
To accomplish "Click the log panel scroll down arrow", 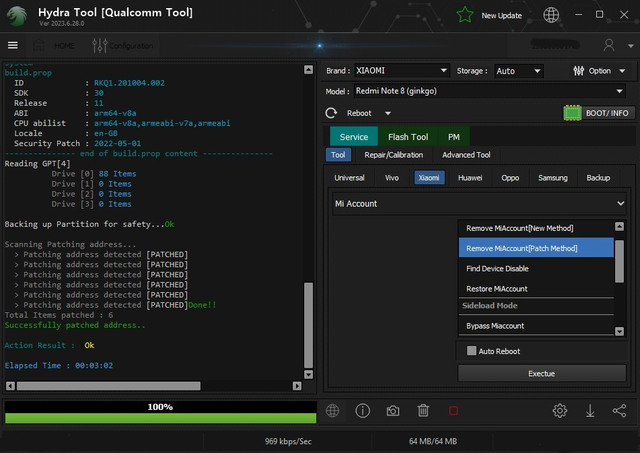I will 309,374.
